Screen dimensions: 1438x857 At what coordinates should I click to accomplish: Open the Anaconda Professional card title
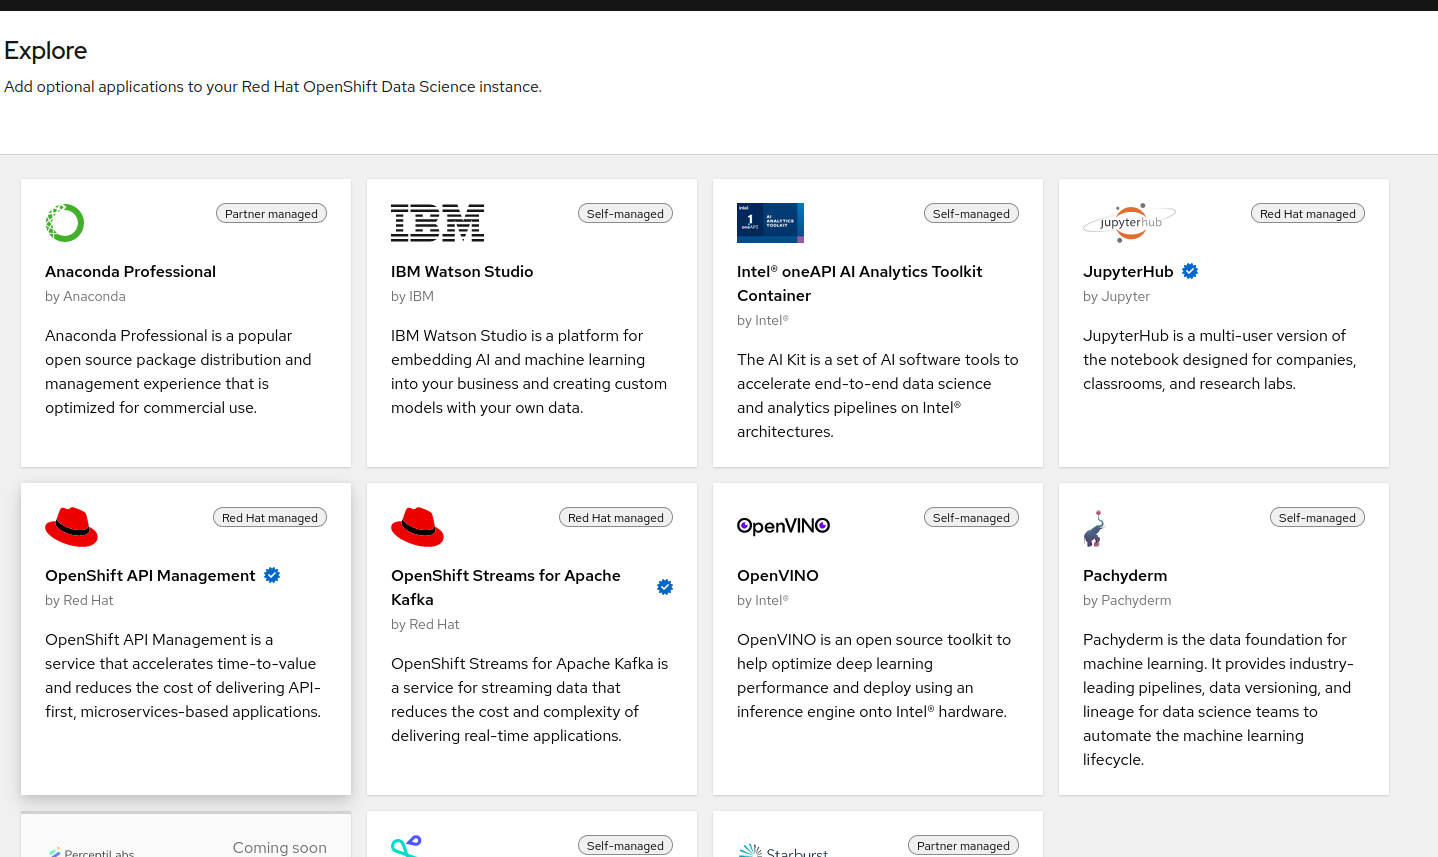click(130, 271)
